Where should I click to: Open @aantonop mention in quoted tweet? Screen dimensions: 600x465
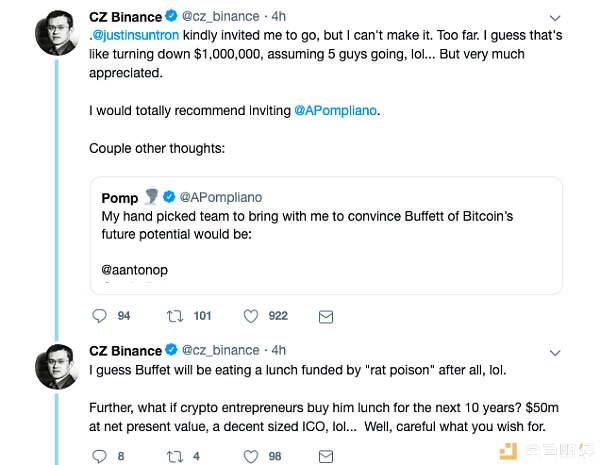(134, 269)
